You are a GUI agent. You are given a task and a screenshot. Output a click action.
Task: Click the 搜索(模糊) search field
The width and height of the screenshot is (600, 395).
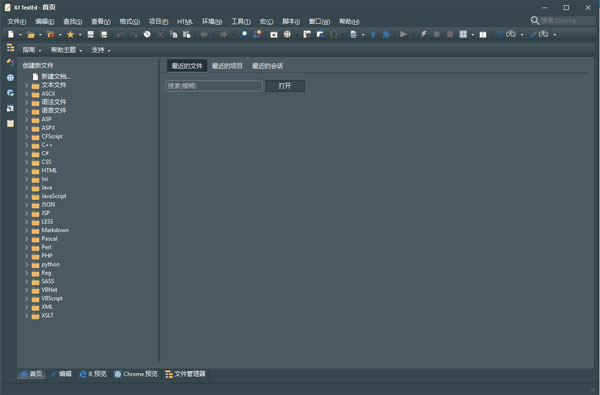tap(214, 86)
